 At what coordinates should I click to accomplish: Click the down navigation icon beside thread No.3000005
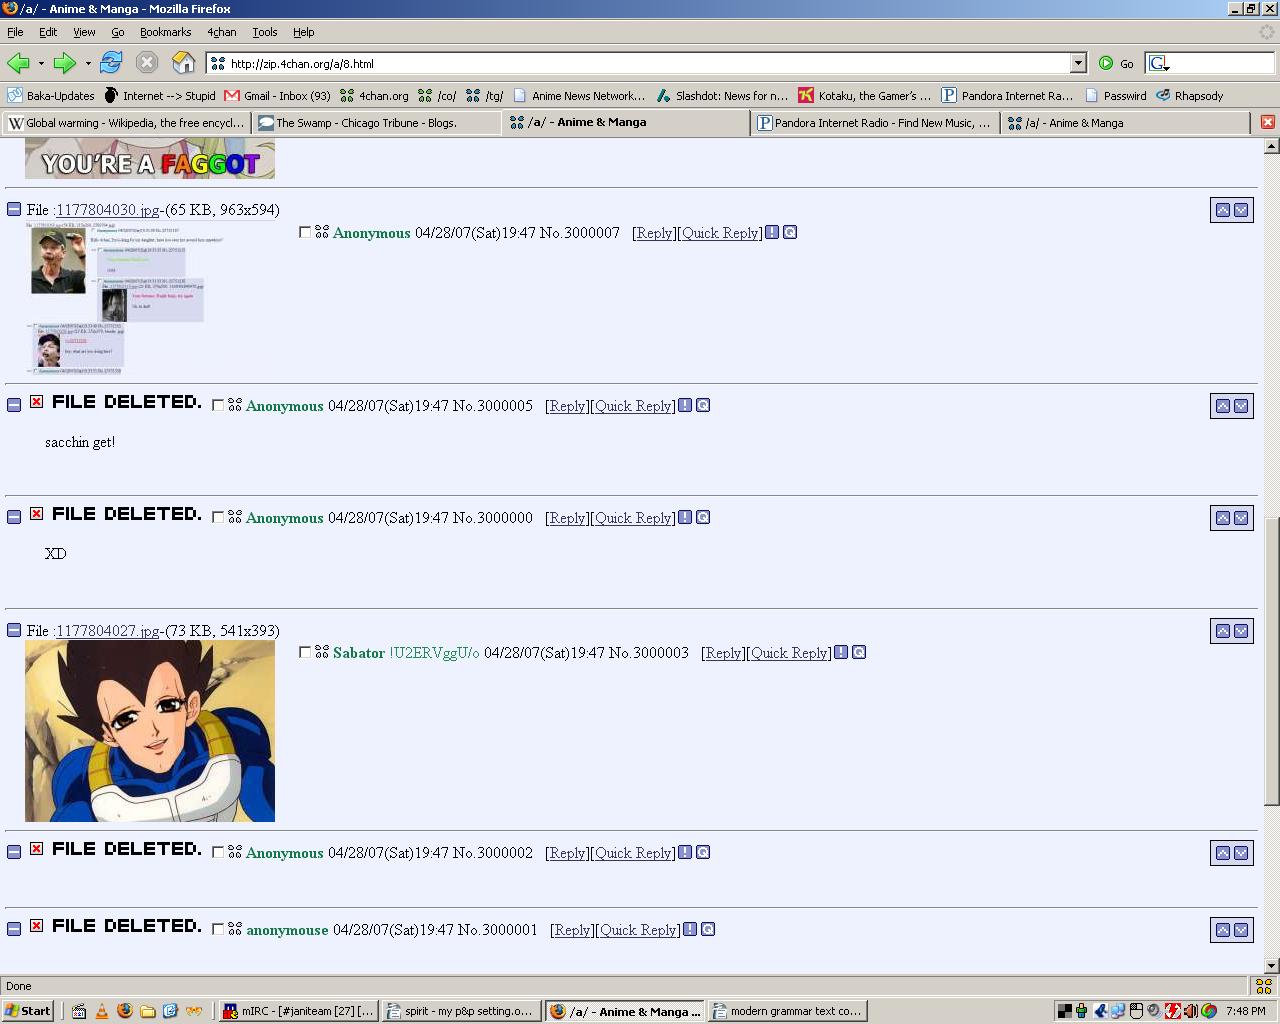(x=1241, y=406)
